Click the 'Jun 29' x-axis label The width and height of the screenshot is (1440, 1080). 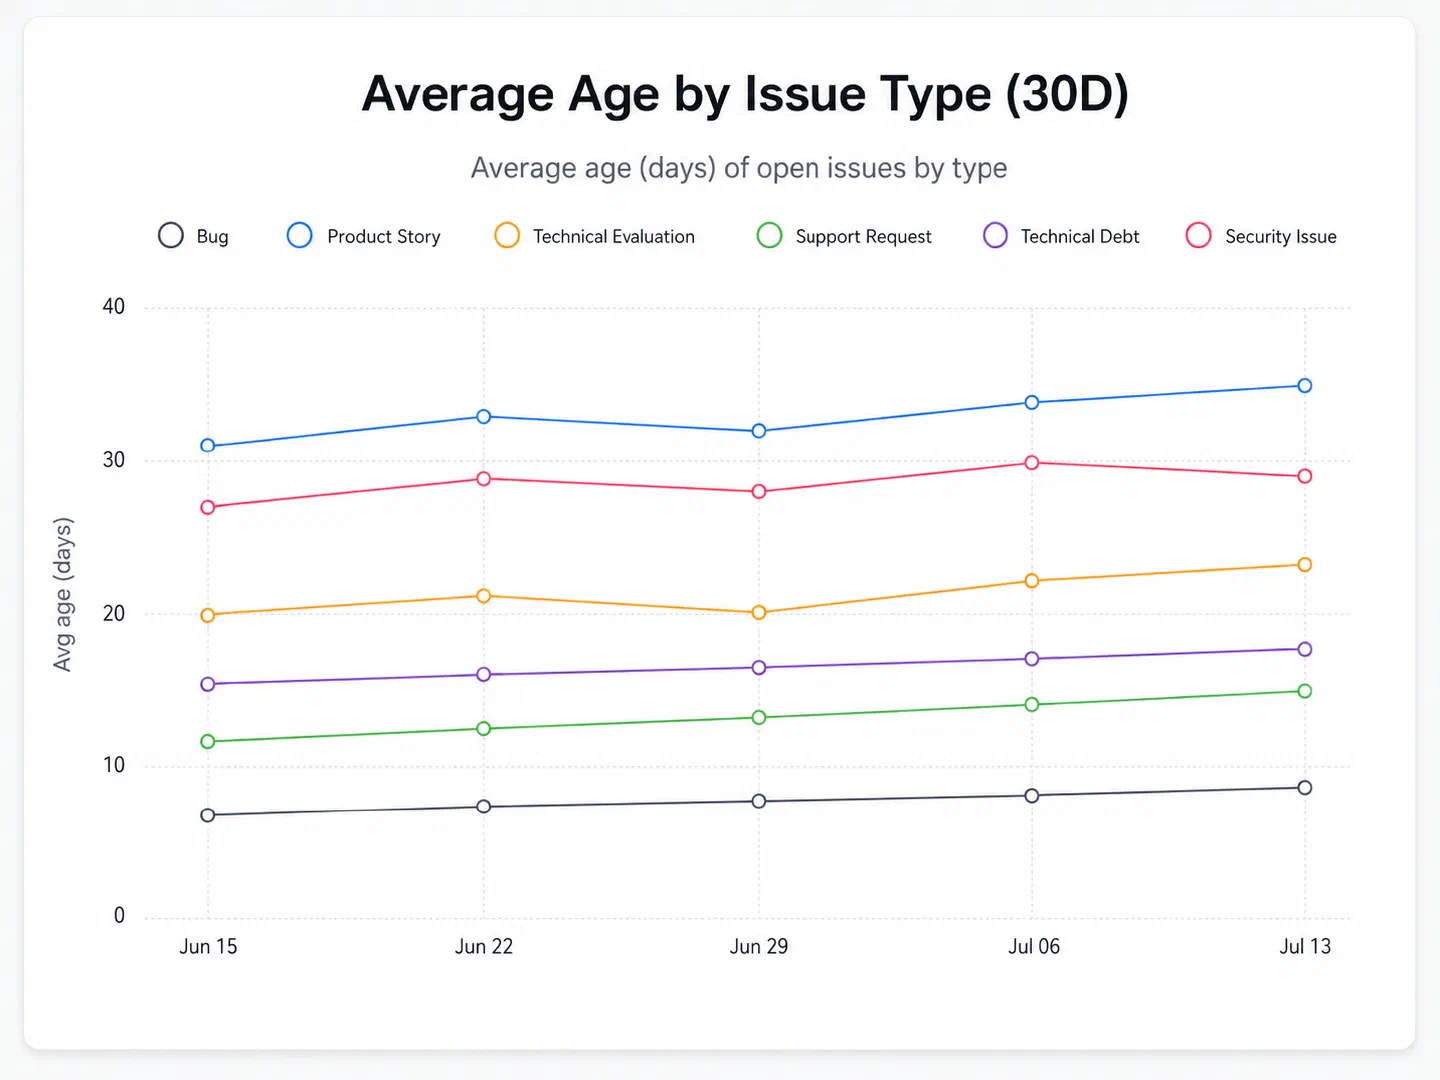click(759, 946)
